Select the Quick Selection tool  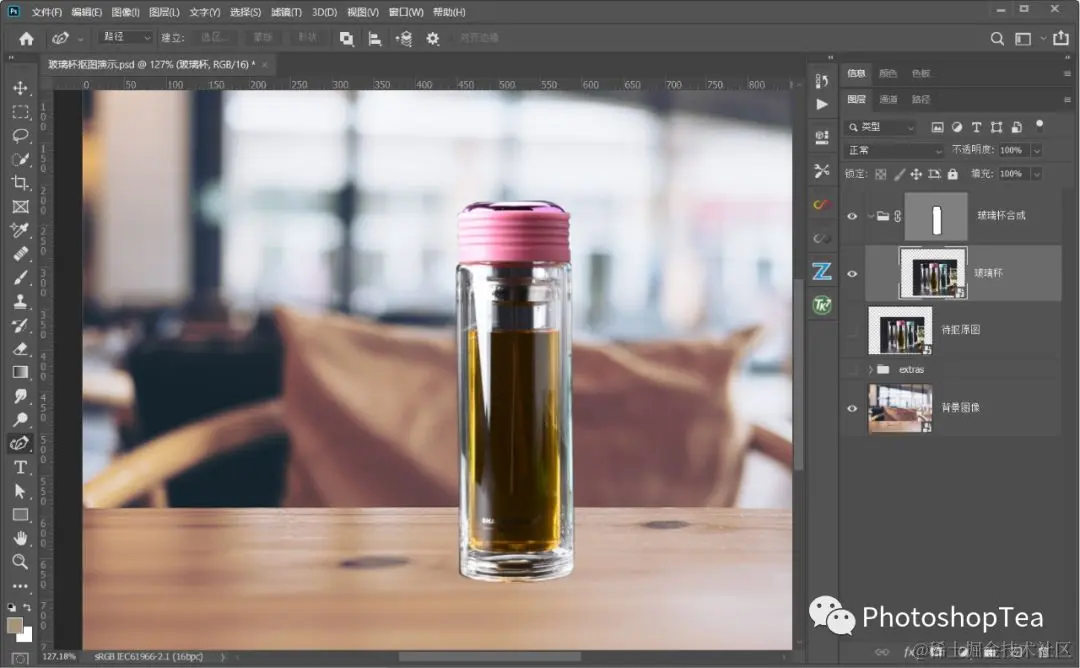[20, 159]
